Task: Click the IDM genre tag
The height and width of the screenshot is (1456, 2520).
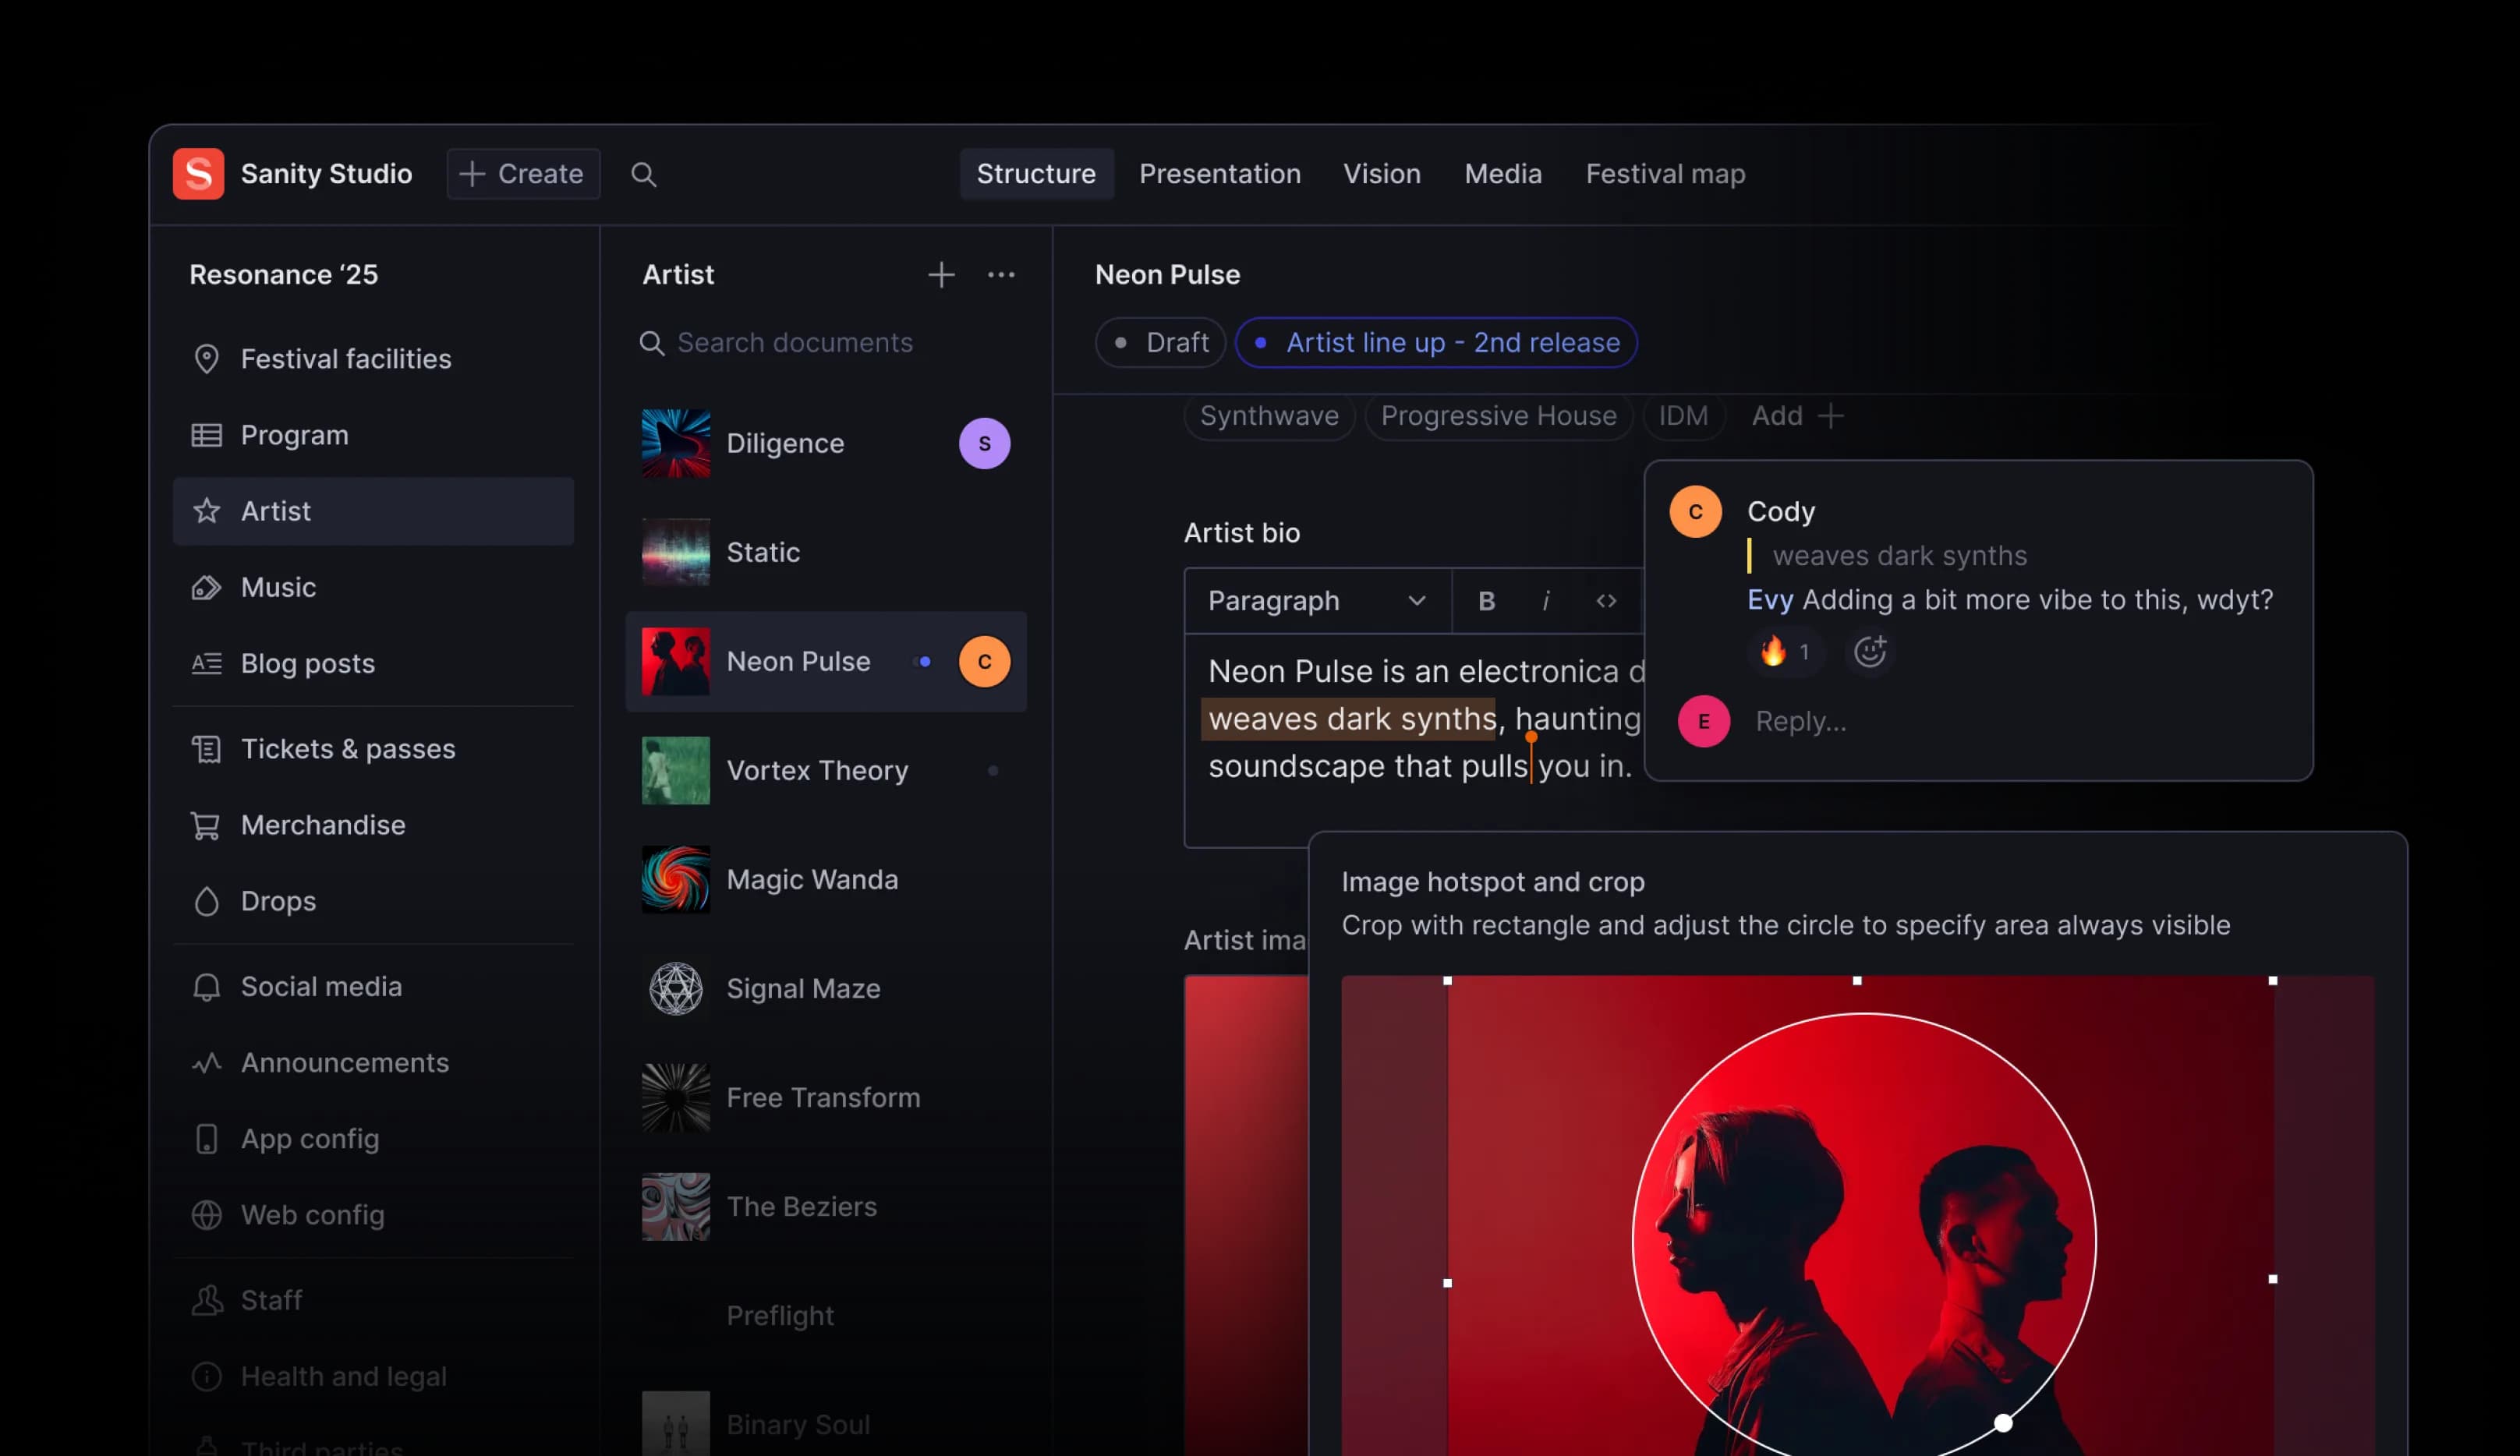Action: coord(1684,416)
